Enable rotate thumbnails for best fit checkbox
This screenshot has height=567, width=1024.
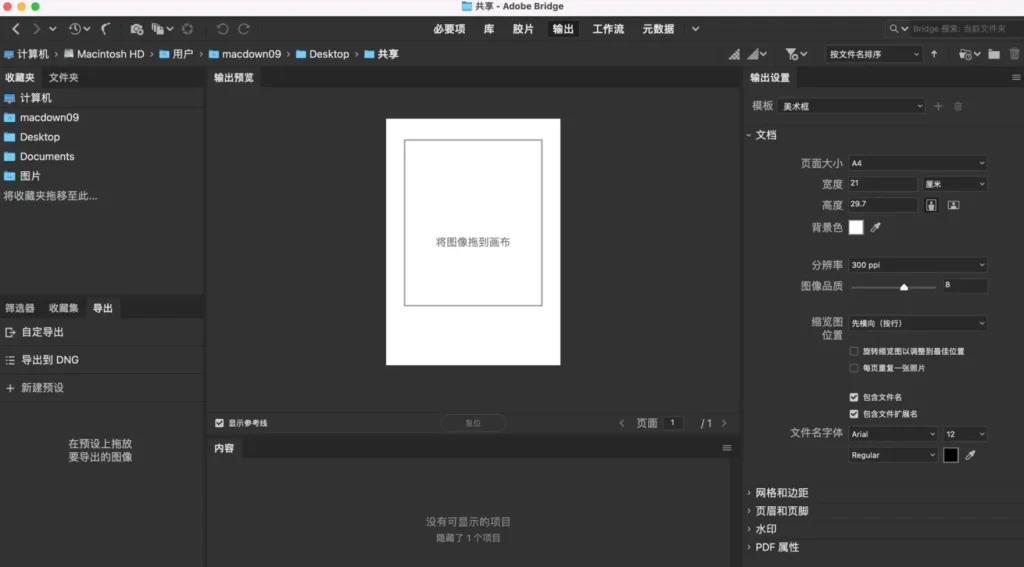pyautogui.click(x=853, y=352)
